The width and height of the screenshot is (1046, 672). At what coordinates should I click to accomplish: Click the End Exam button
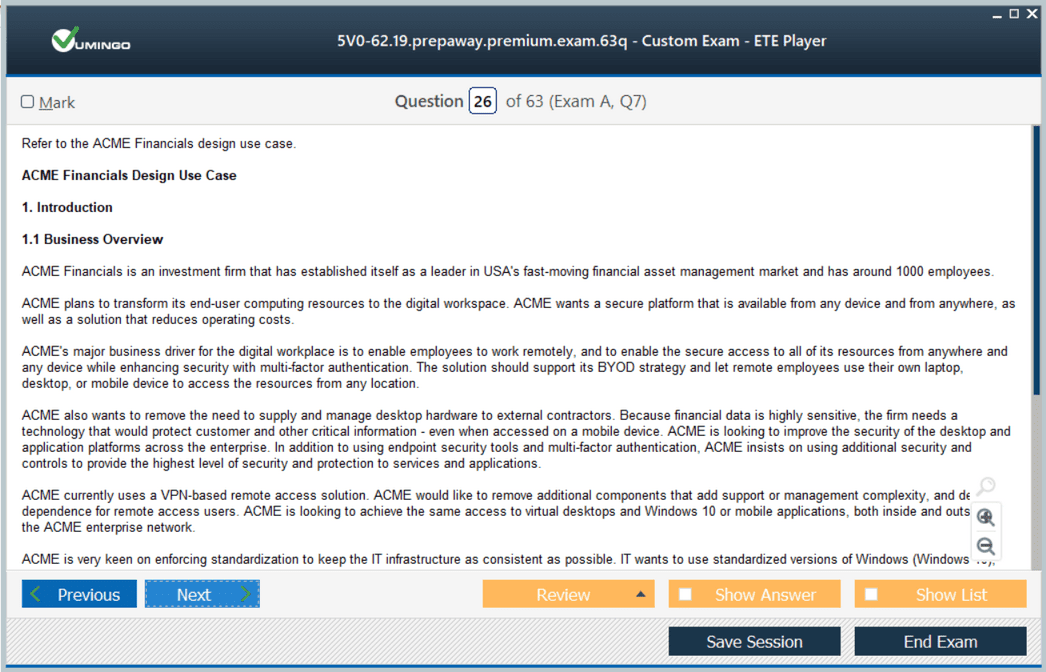[940, 641]
